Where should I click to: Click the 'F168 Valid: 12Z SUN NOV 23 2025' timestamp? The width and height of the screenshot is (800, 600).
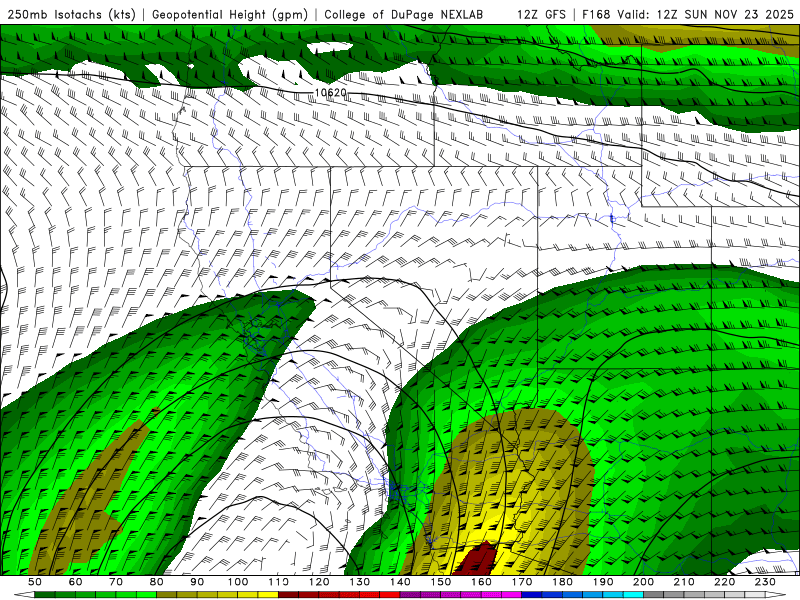click(688, 14)
